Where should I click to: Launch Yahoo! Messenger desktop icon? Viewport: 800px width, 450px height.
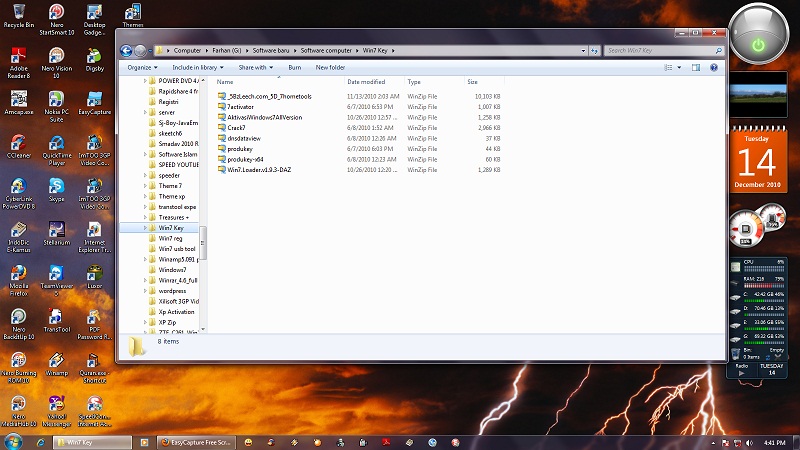[57, 411]
